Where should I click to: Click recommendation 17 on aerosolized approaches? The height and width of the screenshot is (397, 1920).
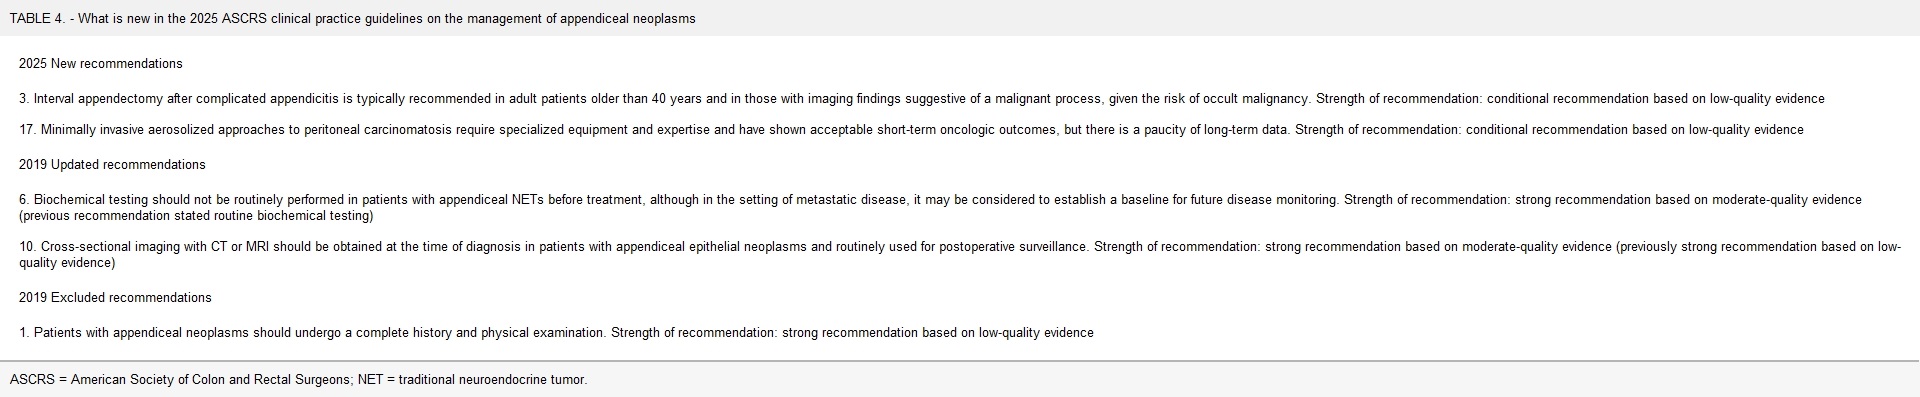coord(911,130)
